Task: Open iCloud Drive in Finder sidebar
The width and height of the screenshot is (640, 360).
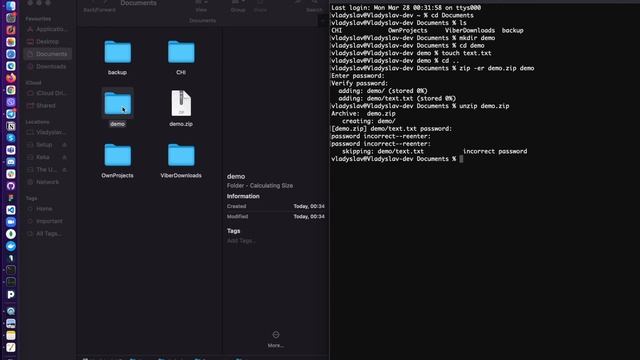Action: [47, 93]
